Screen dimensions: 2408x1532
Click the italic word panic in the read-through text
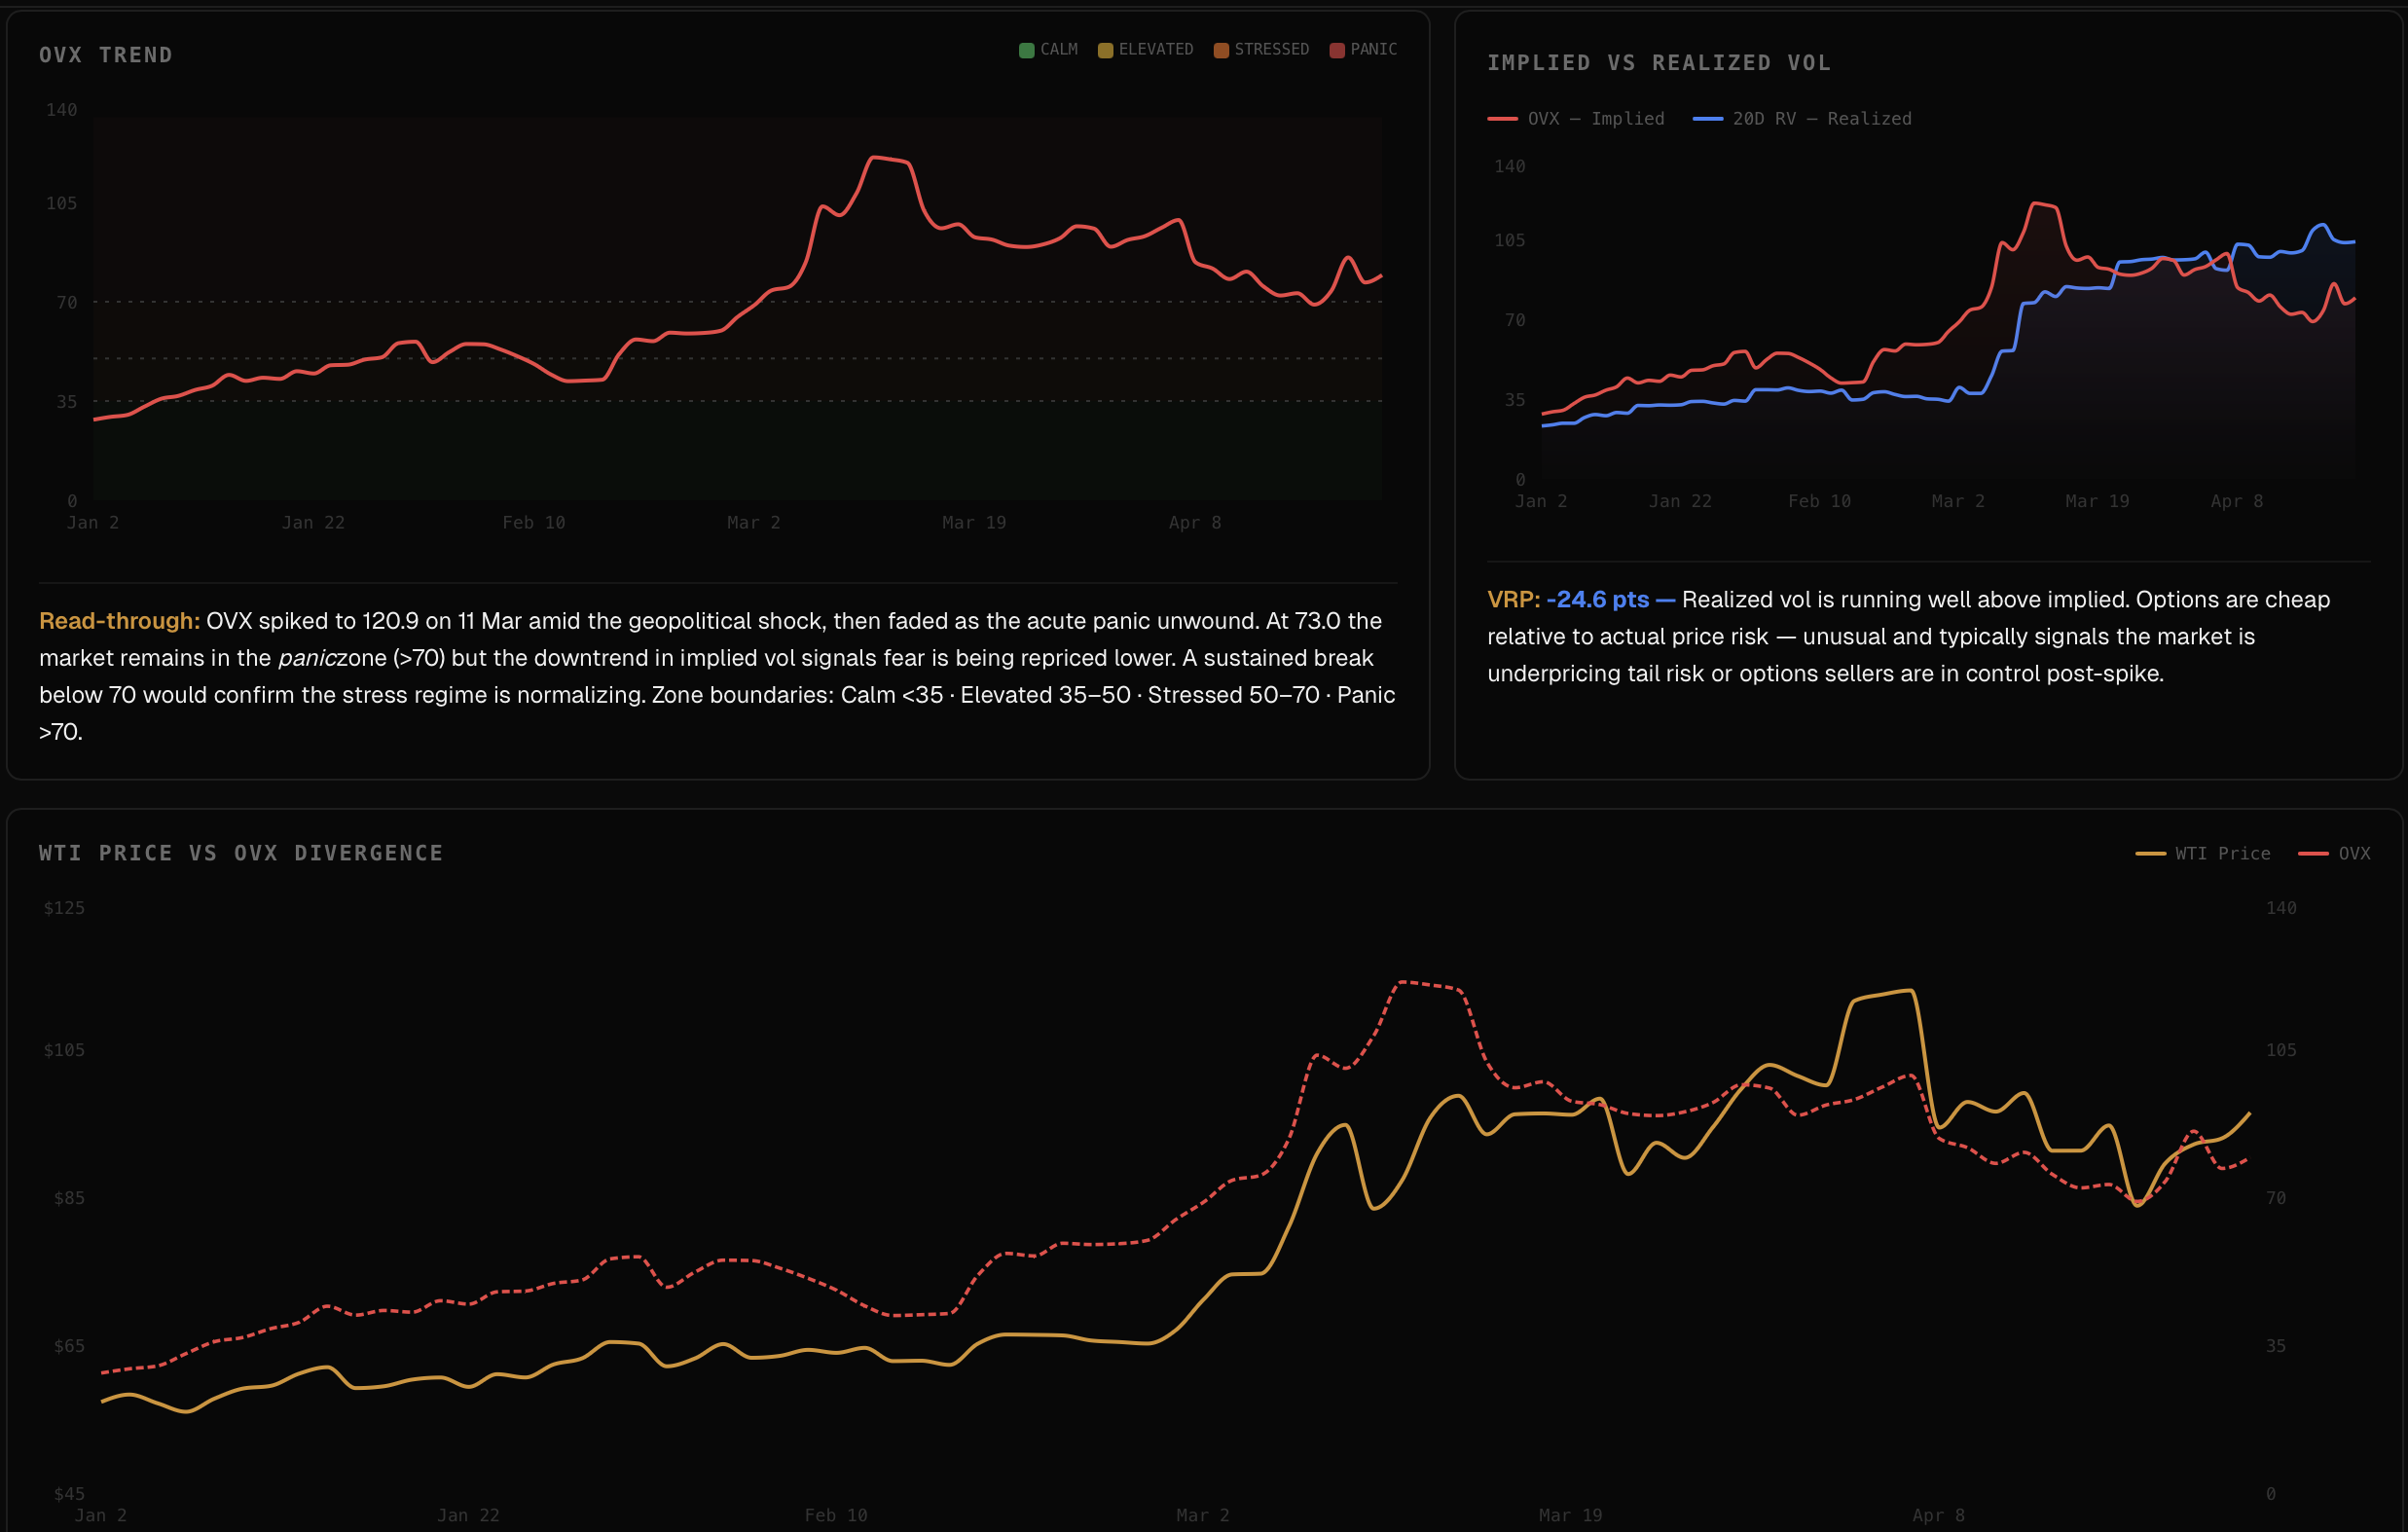[x=307, y=658]
